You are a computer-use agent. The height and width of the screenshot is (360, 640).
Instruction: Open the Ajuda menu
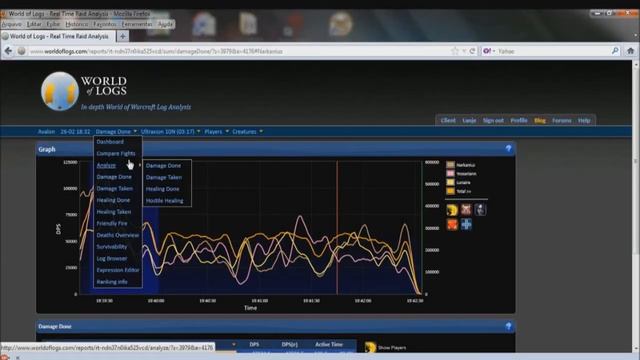click(x=165, y=24)
